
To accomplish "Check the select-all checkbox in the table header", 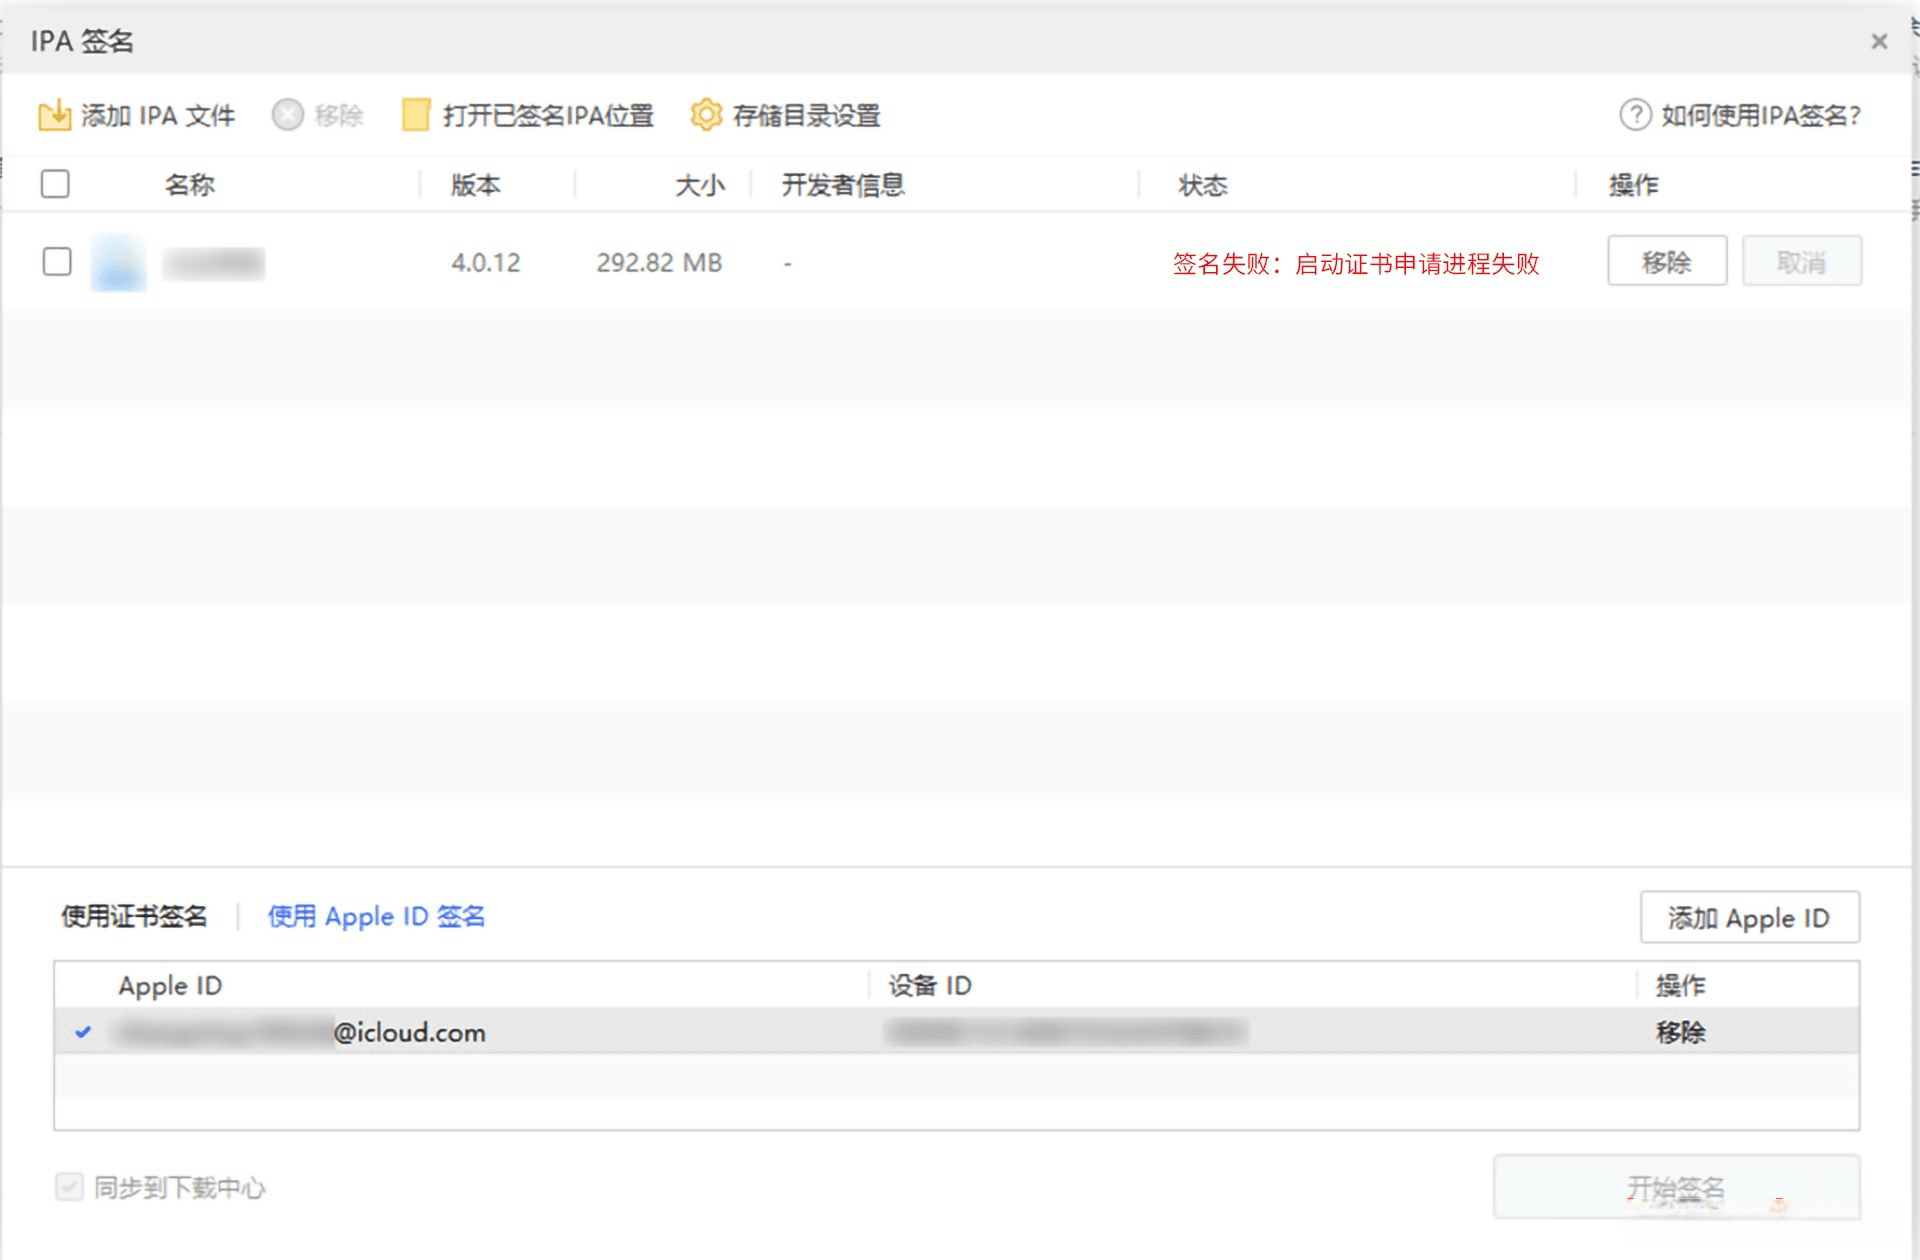I will 56,184.
